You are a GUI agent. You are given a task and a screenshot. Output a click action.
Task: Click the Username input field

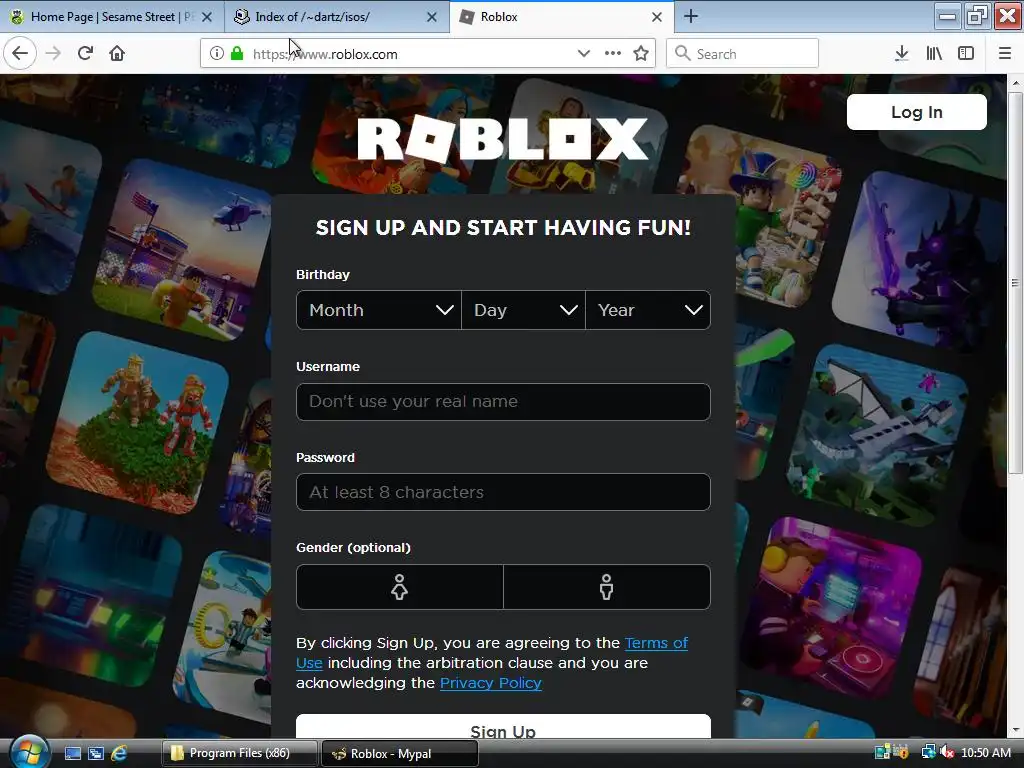point(503,402)
